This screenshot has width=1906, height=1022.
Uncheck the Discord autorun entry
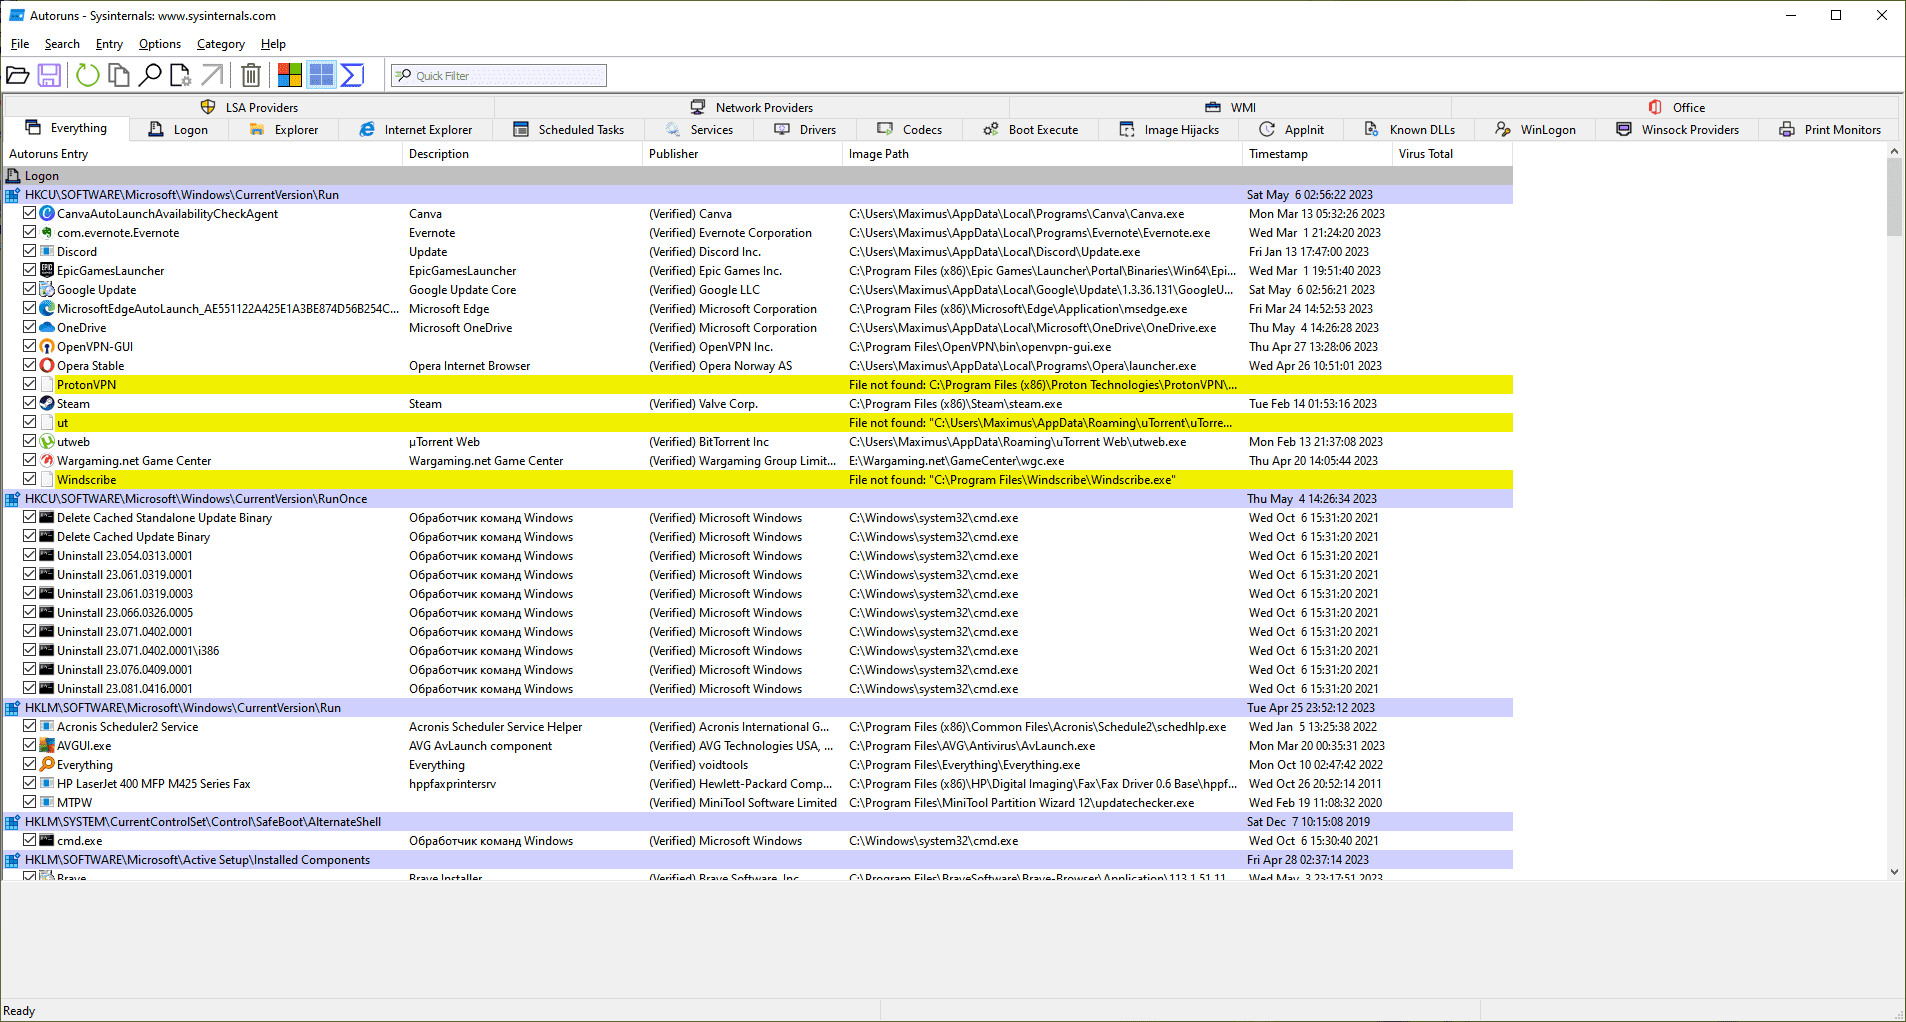click(x=30, y=251)
